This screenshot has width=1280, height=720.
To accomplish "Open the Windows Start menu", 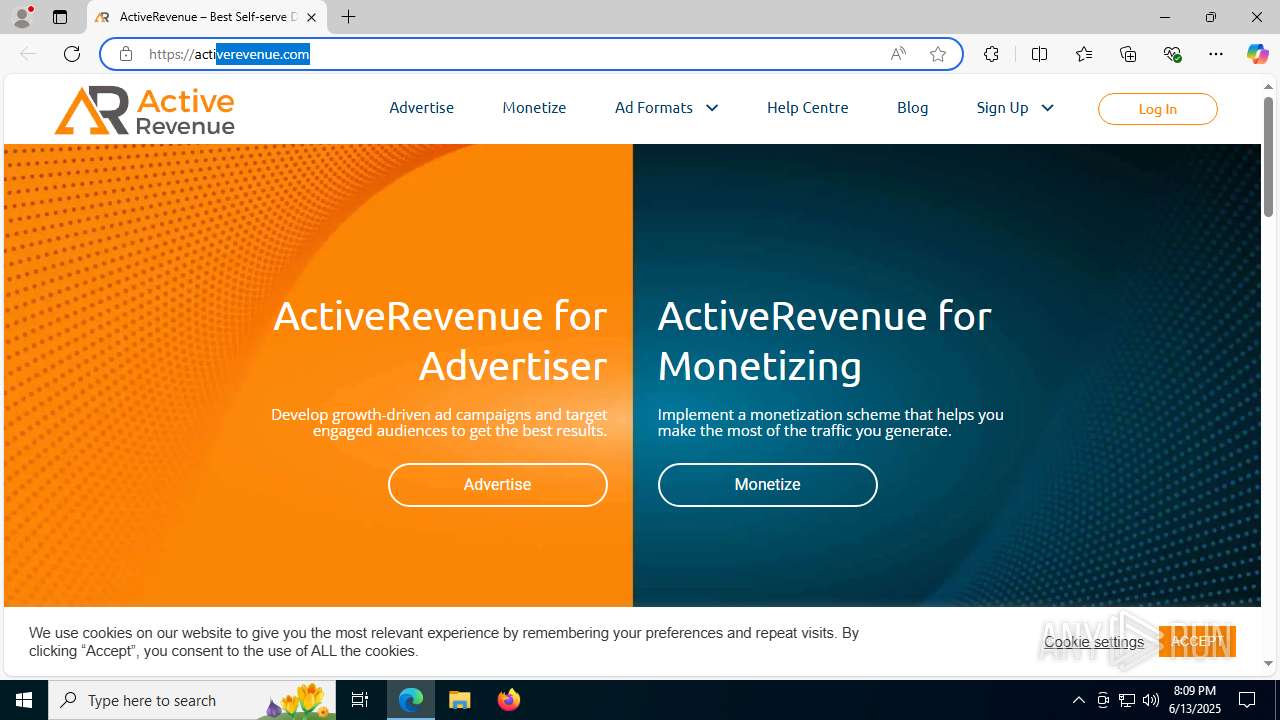I will pos(24,700).
